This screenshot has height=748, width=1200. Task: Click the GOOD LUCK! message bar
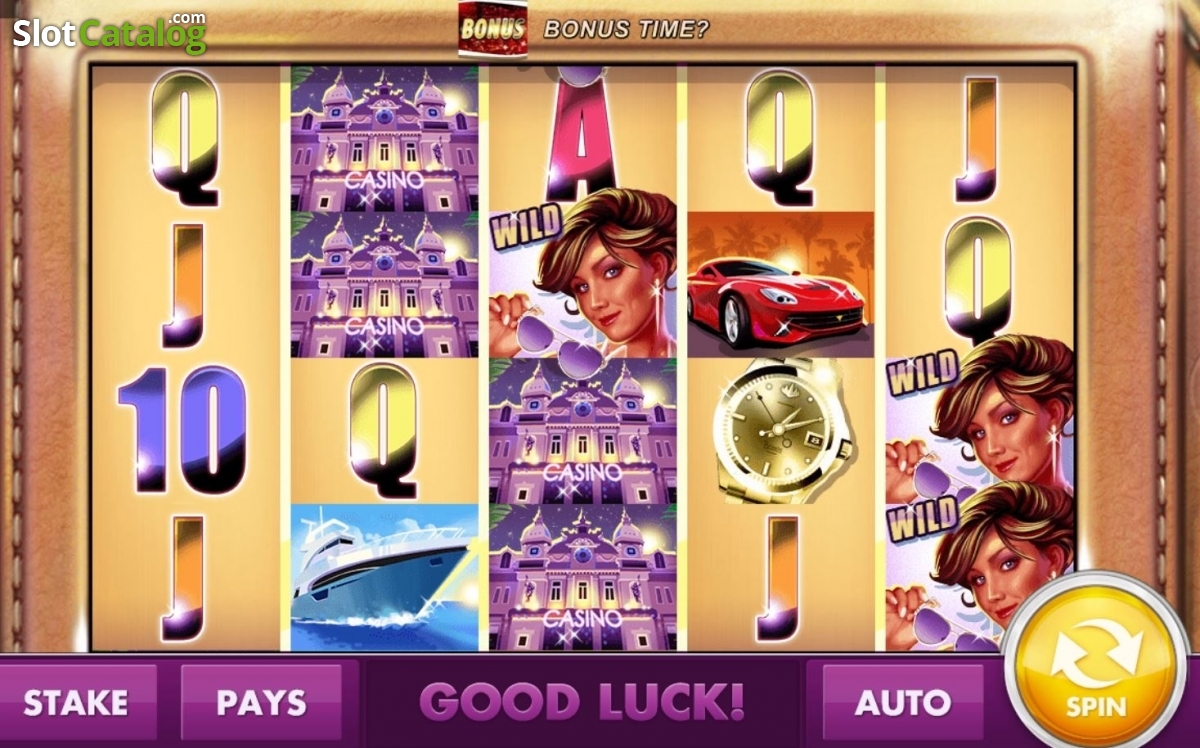[x=582, y=702]
